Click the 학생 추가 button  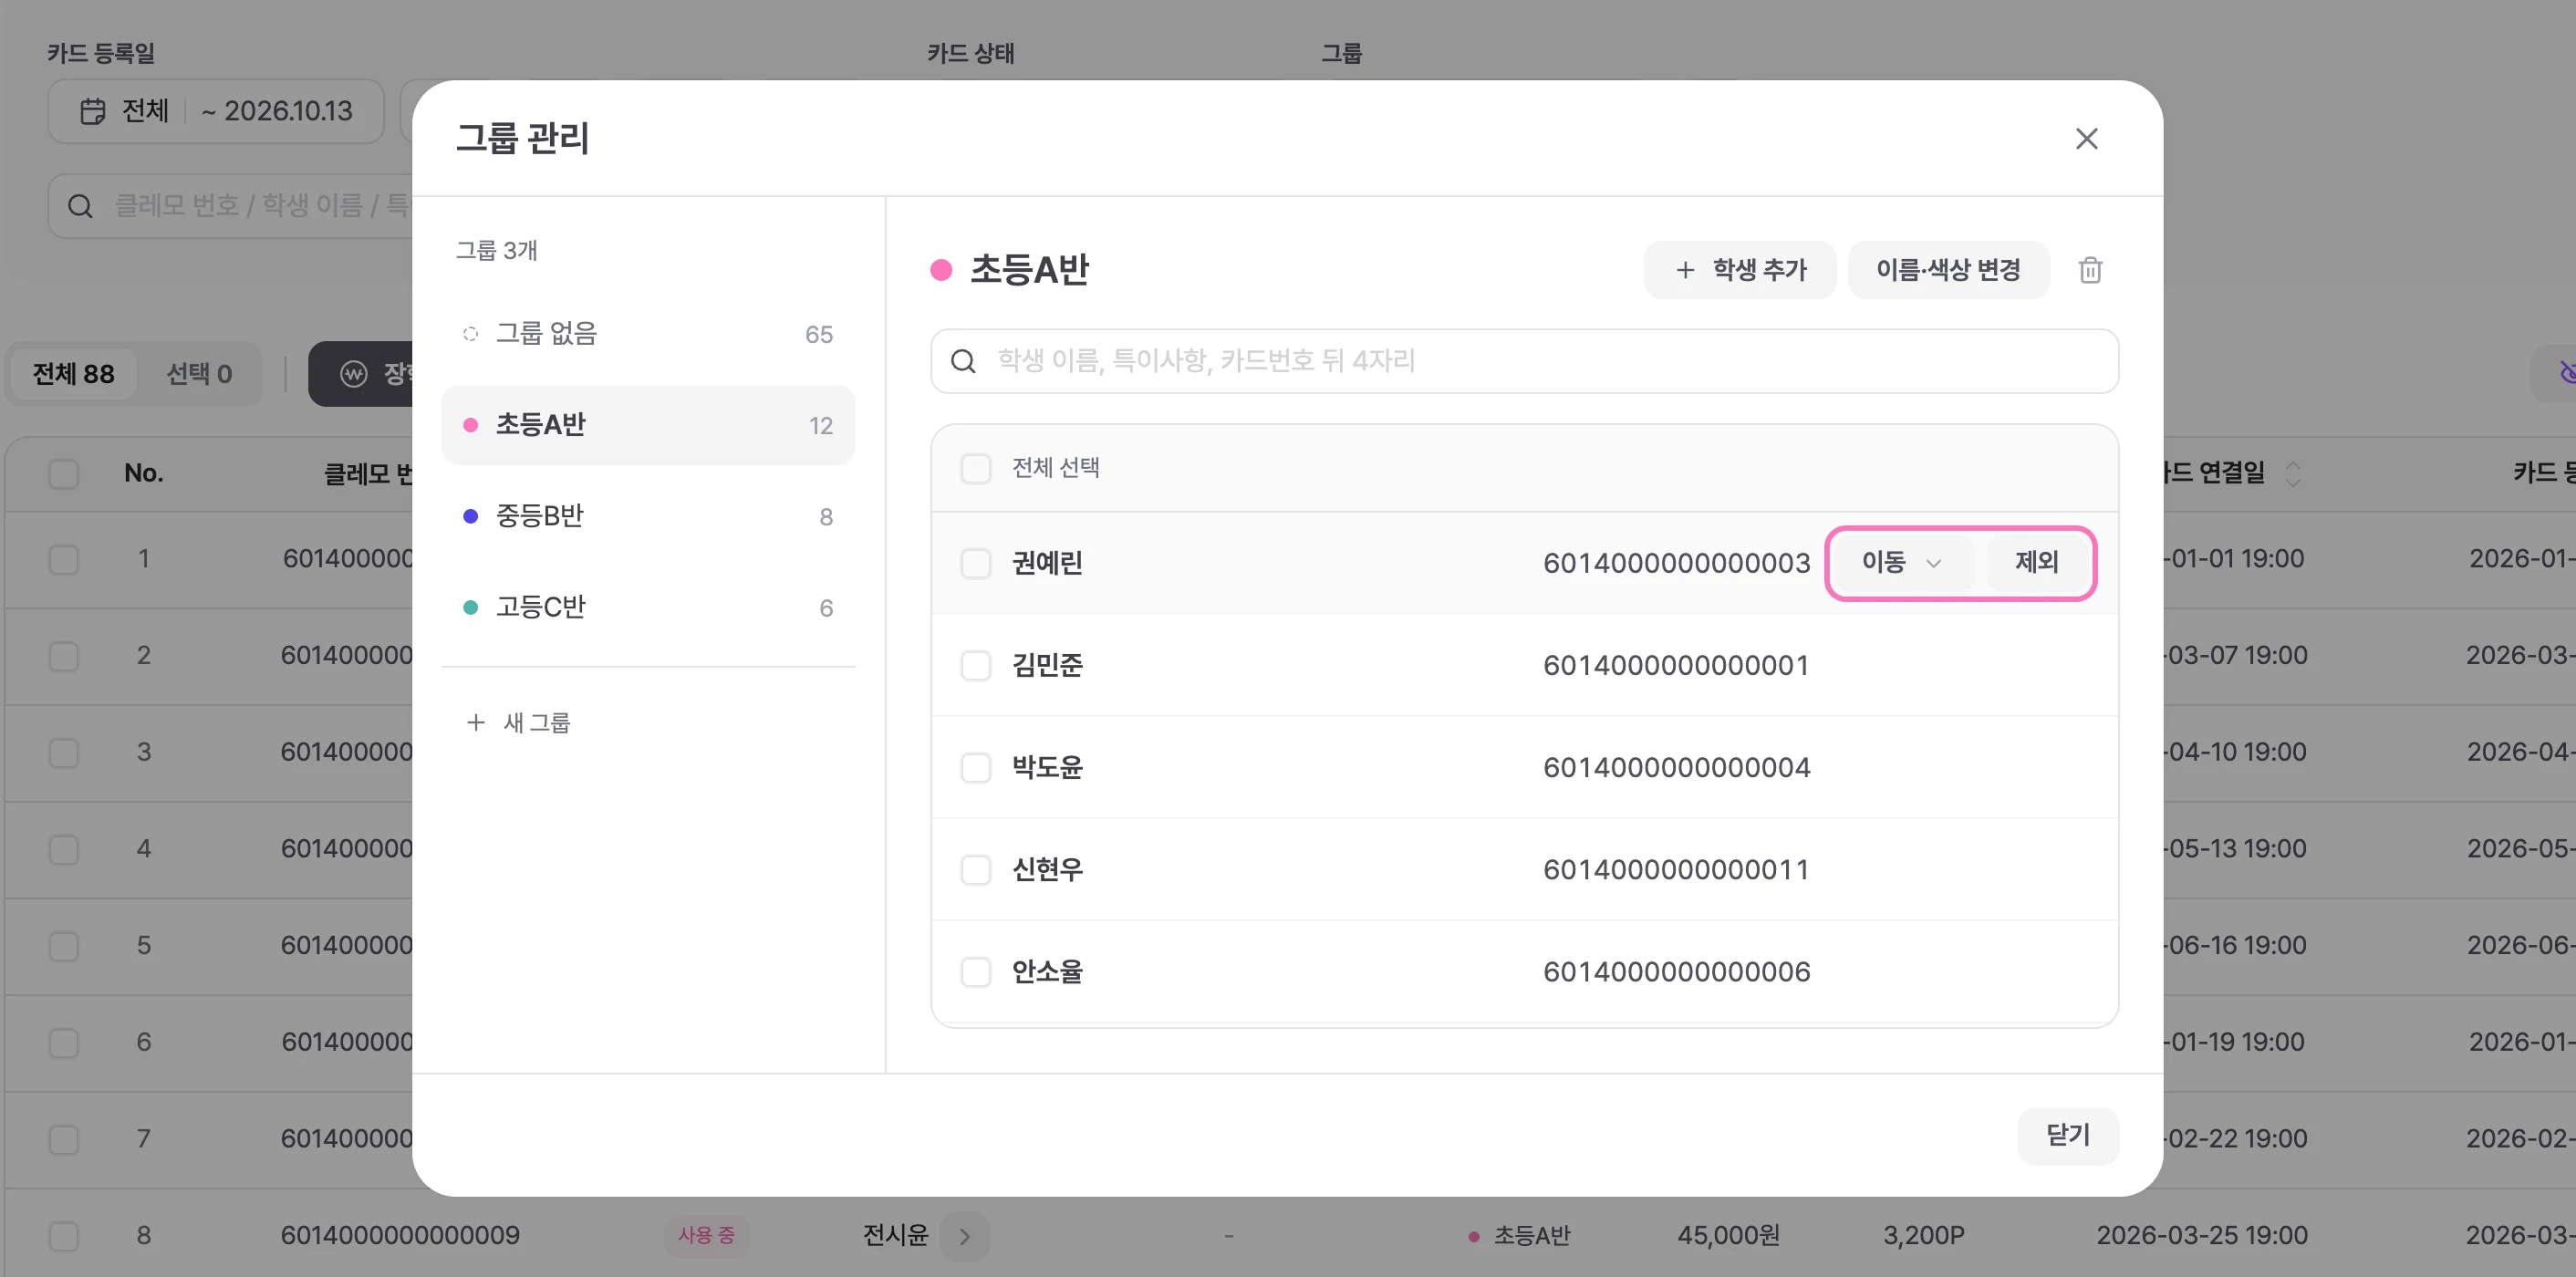(1740, 270)
